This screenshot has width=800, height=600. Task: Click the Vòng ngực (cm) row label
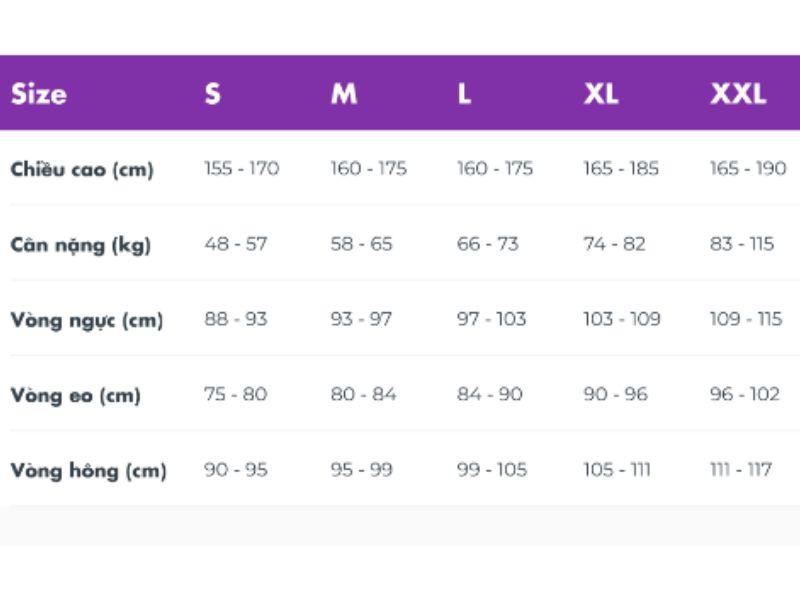point(86,320)
